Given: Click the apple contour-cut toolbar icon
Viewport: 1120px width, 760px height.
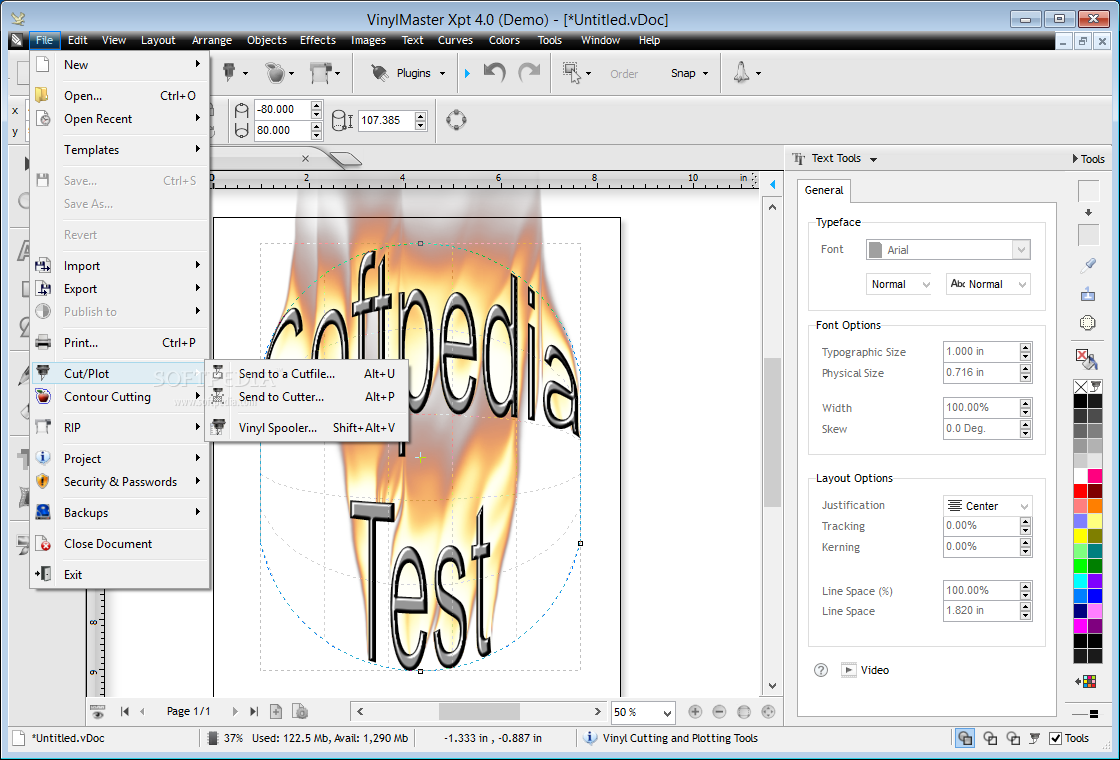Looking at the screenshot, I should [274, 73].
